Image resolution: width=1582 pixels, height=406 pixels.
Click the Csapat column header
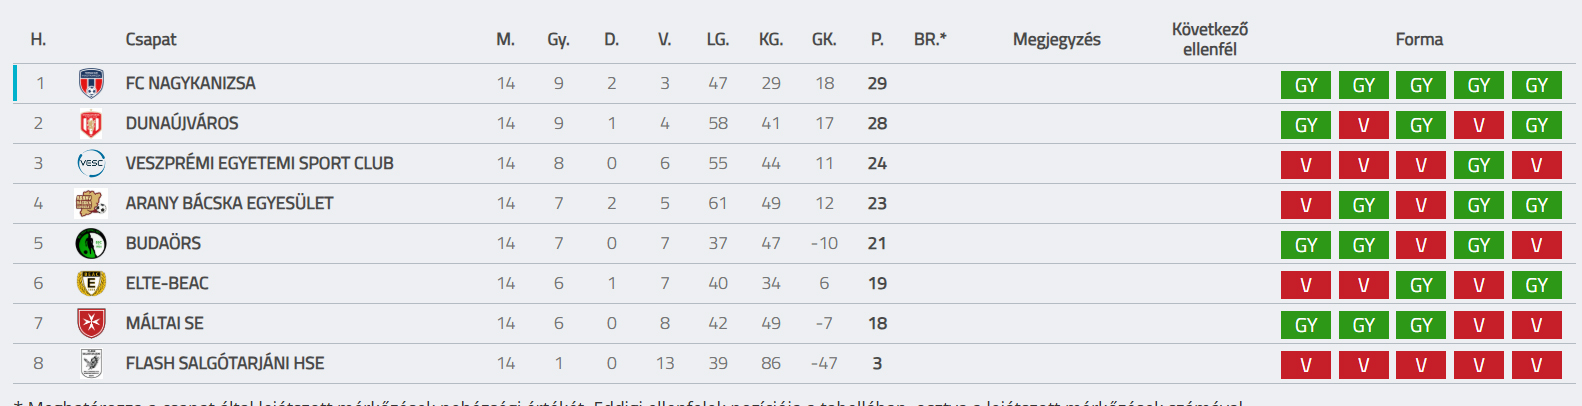click(x=151, y=40)
